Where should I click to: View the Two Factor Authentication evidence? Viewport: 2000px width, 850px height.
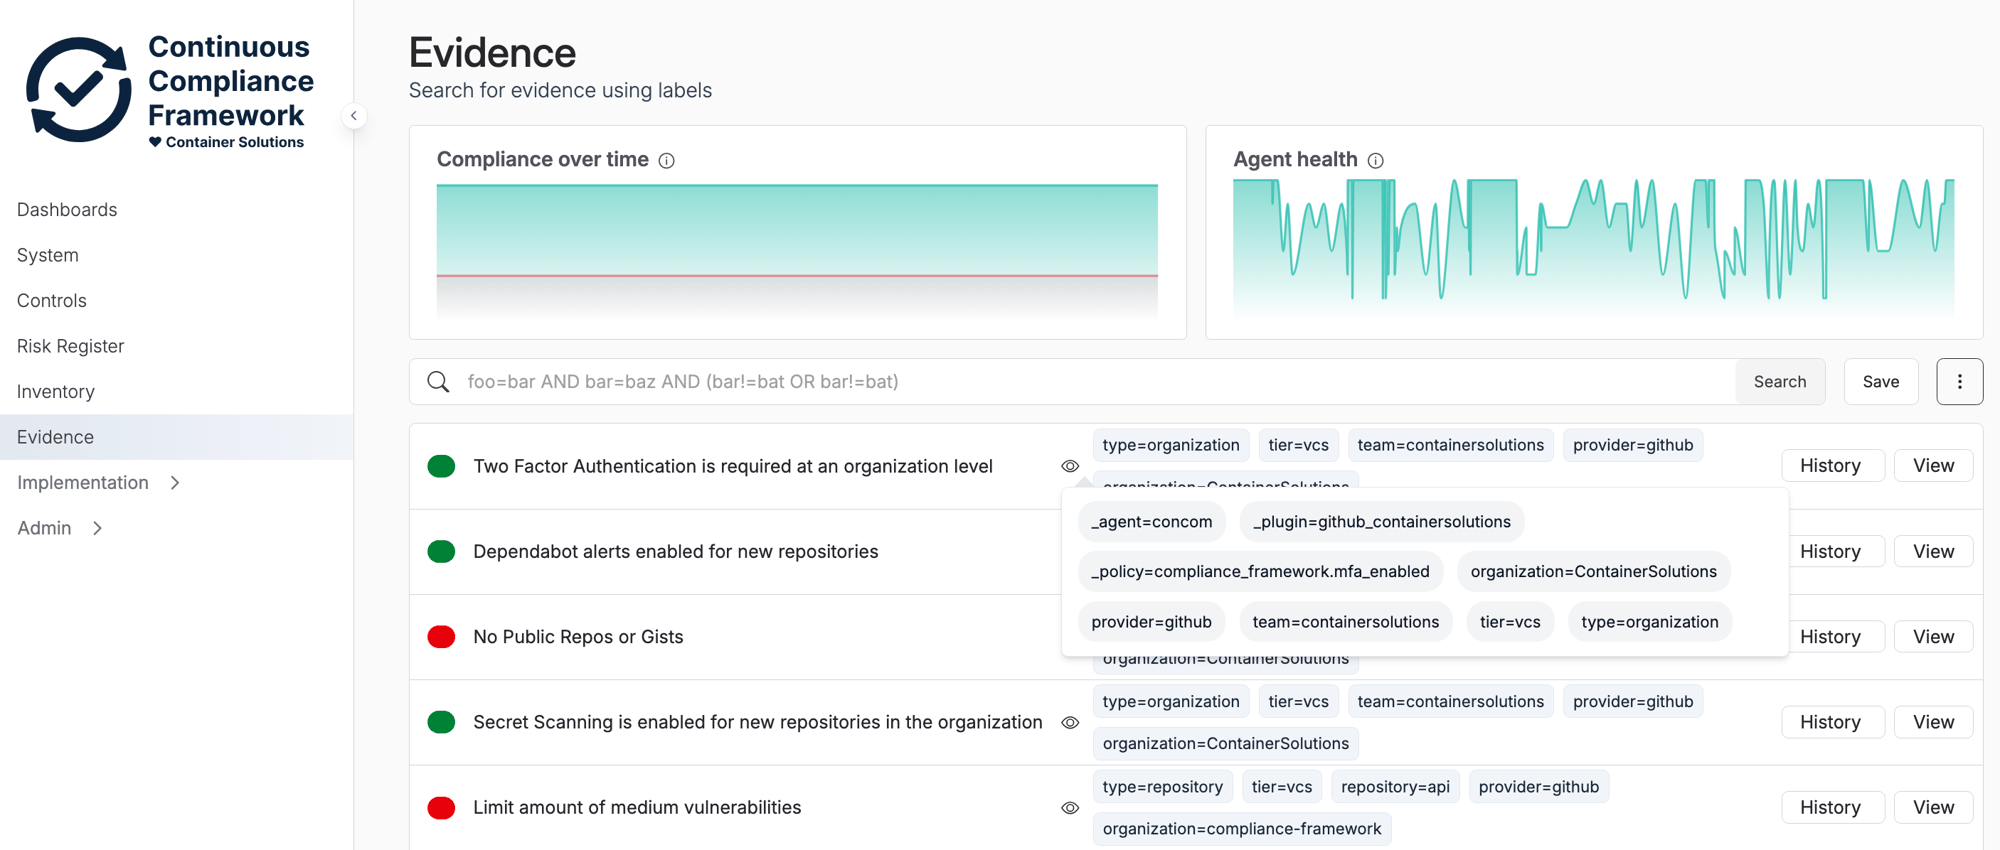[x=1934, y=466]
